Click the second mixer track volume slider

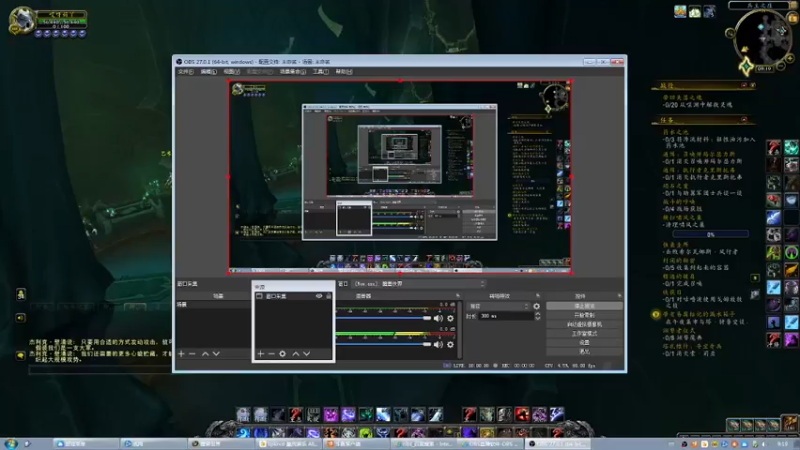coord(384,345)
